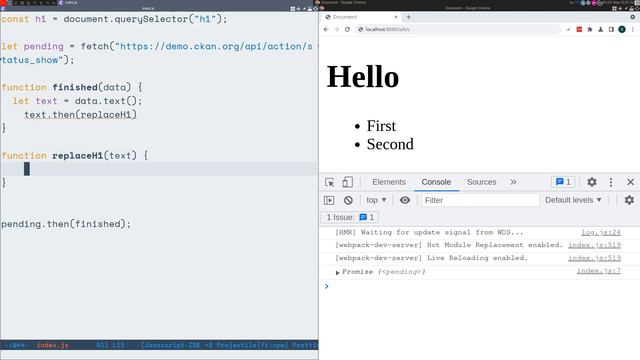Expand the pending Promise object
The width and height of the screenshot is (640, 360).
coord(338,272)
